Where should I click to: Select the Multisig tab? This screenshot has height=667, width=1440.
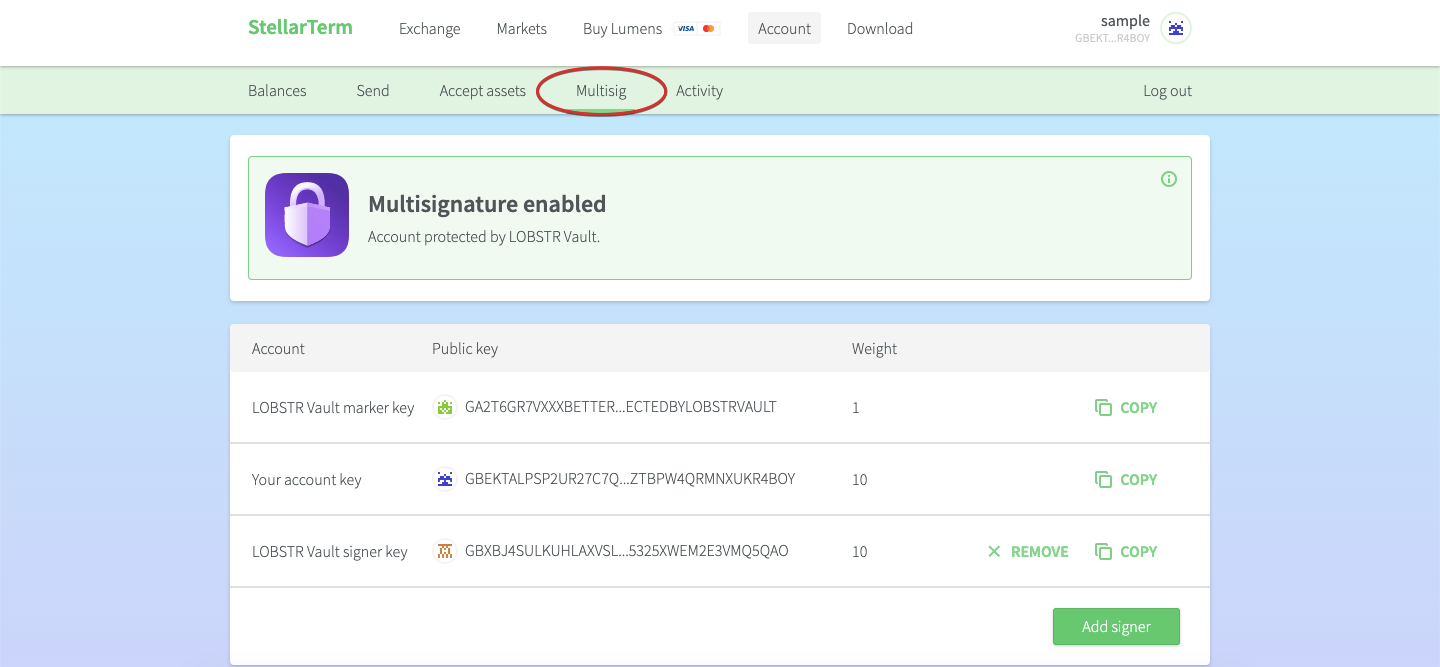[601, 91]
